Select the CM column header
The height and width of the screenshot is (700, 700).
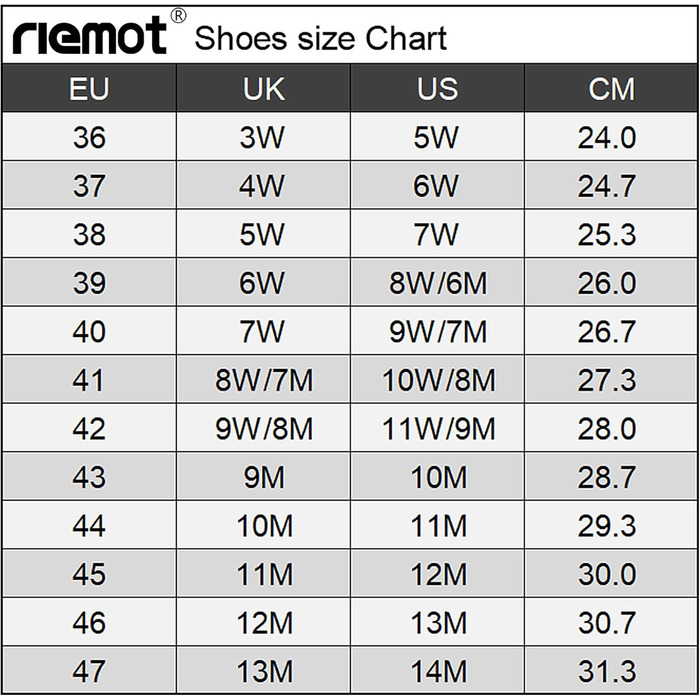[611, 88]
